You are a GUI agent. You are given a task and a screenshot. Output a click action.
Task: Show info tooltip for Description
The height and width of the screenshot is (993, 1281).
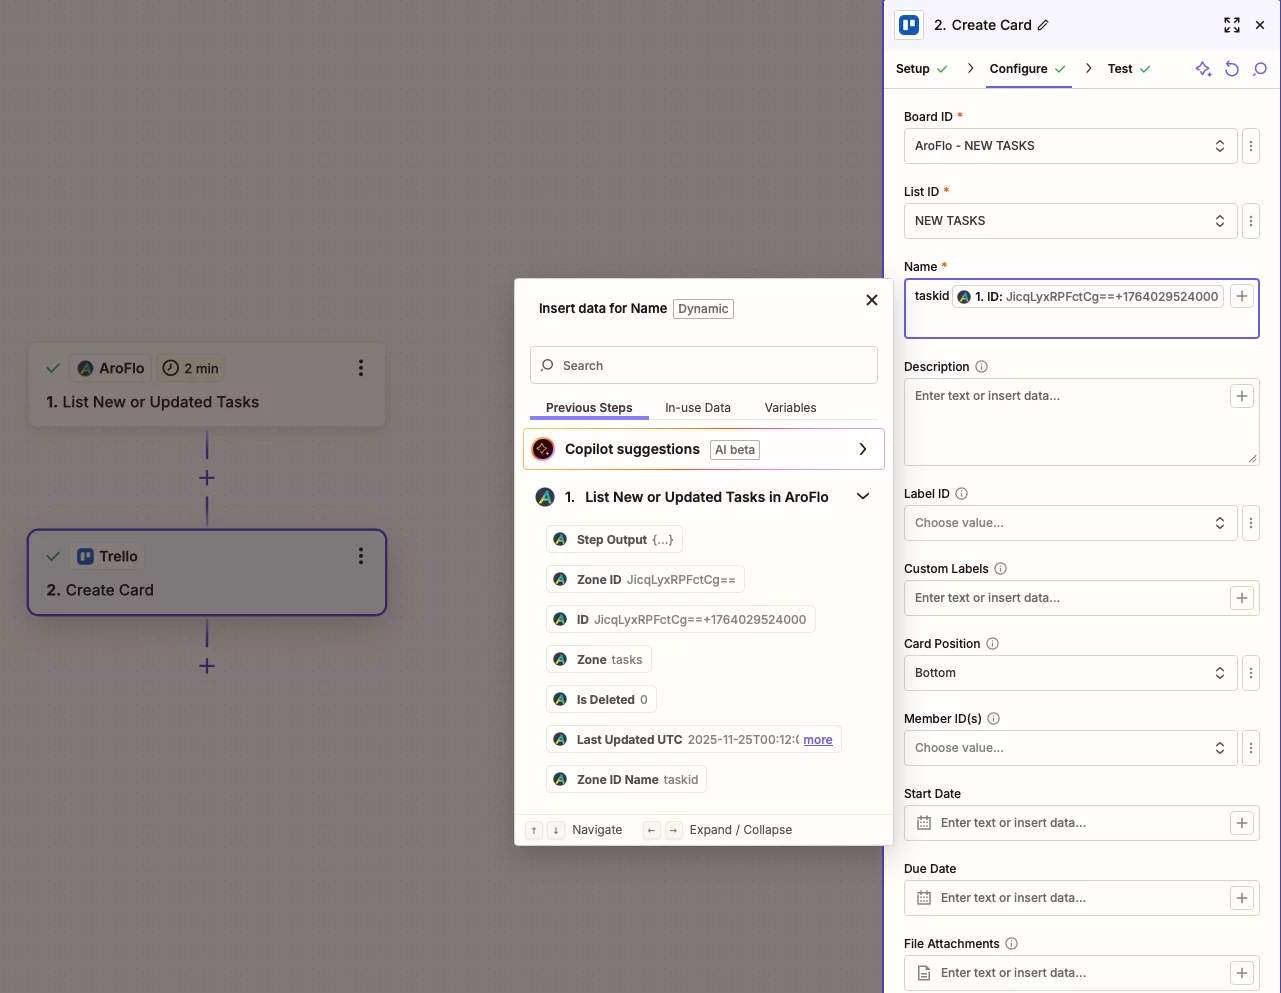click(981, 367)
